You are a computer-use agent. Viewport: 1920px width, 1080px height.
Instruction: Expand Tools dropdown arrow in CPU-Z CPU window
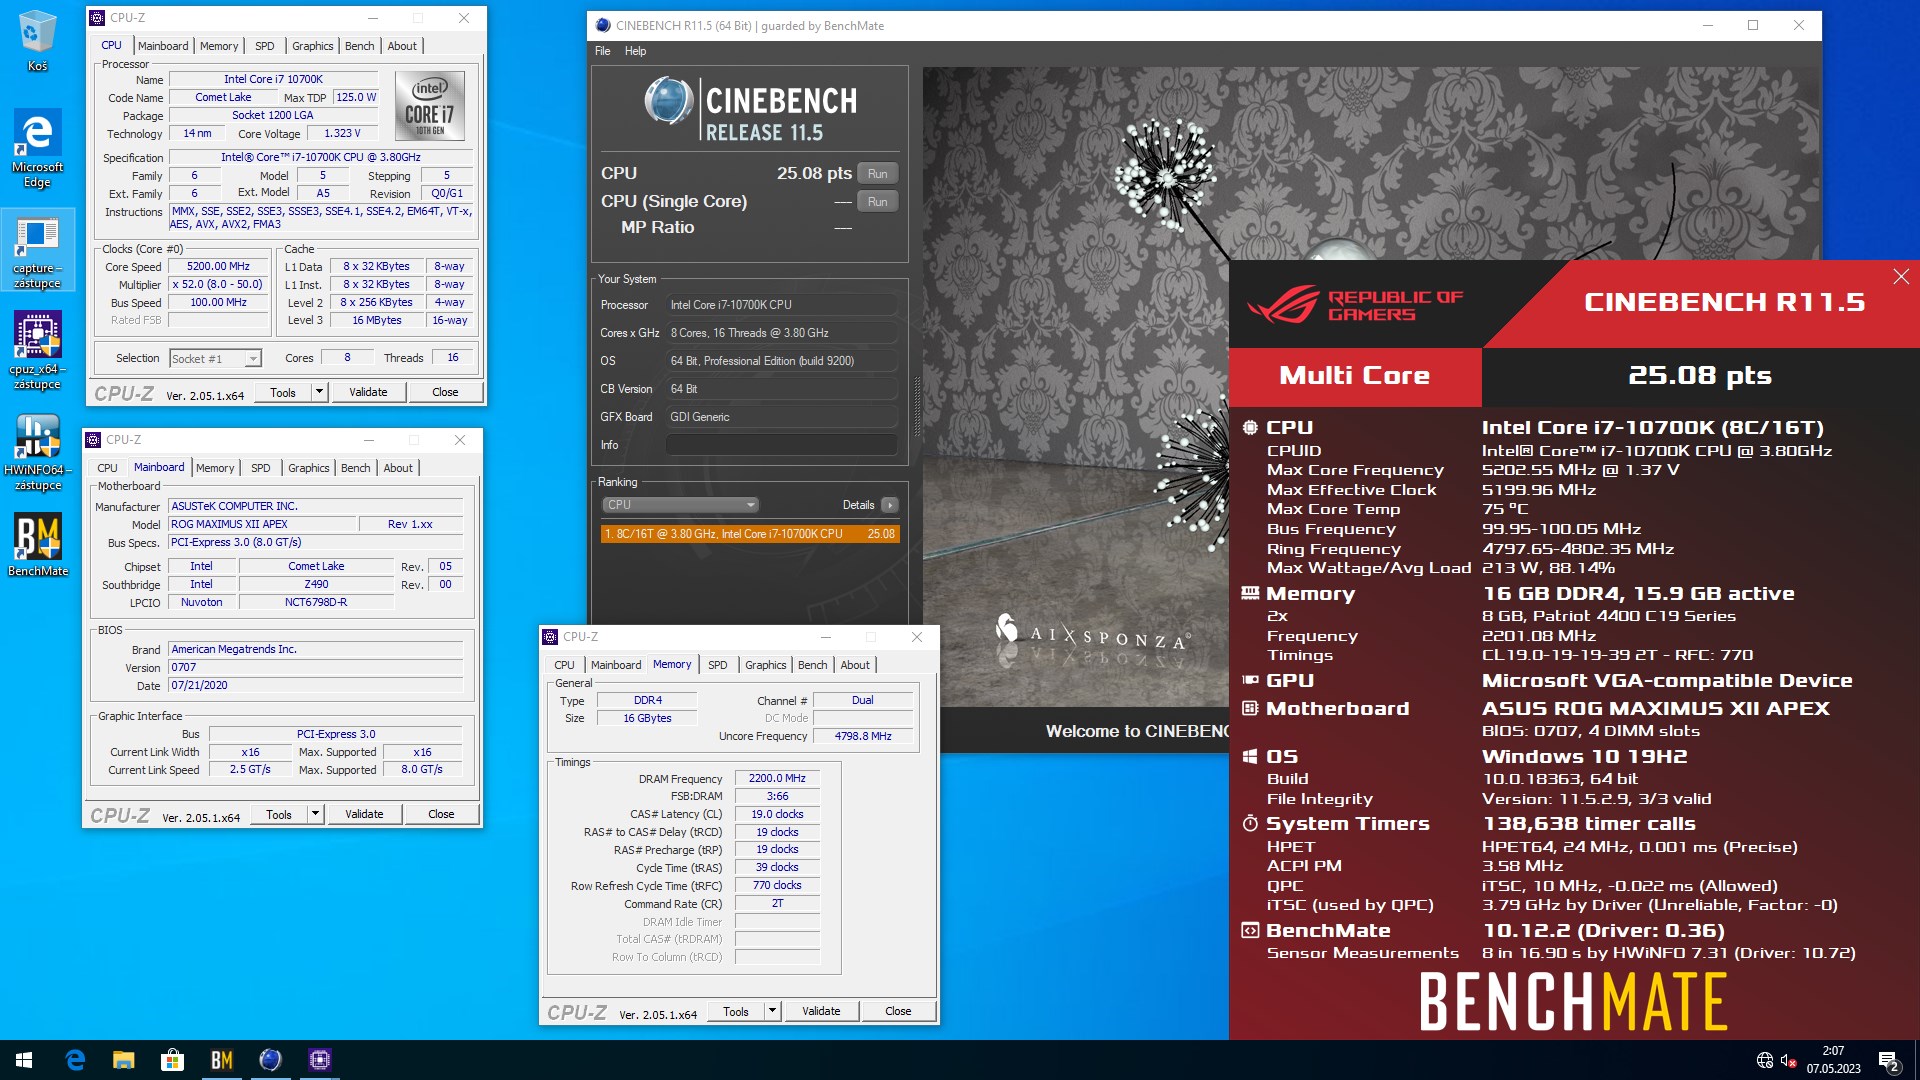pyautogui.click(x=320, y=393)
